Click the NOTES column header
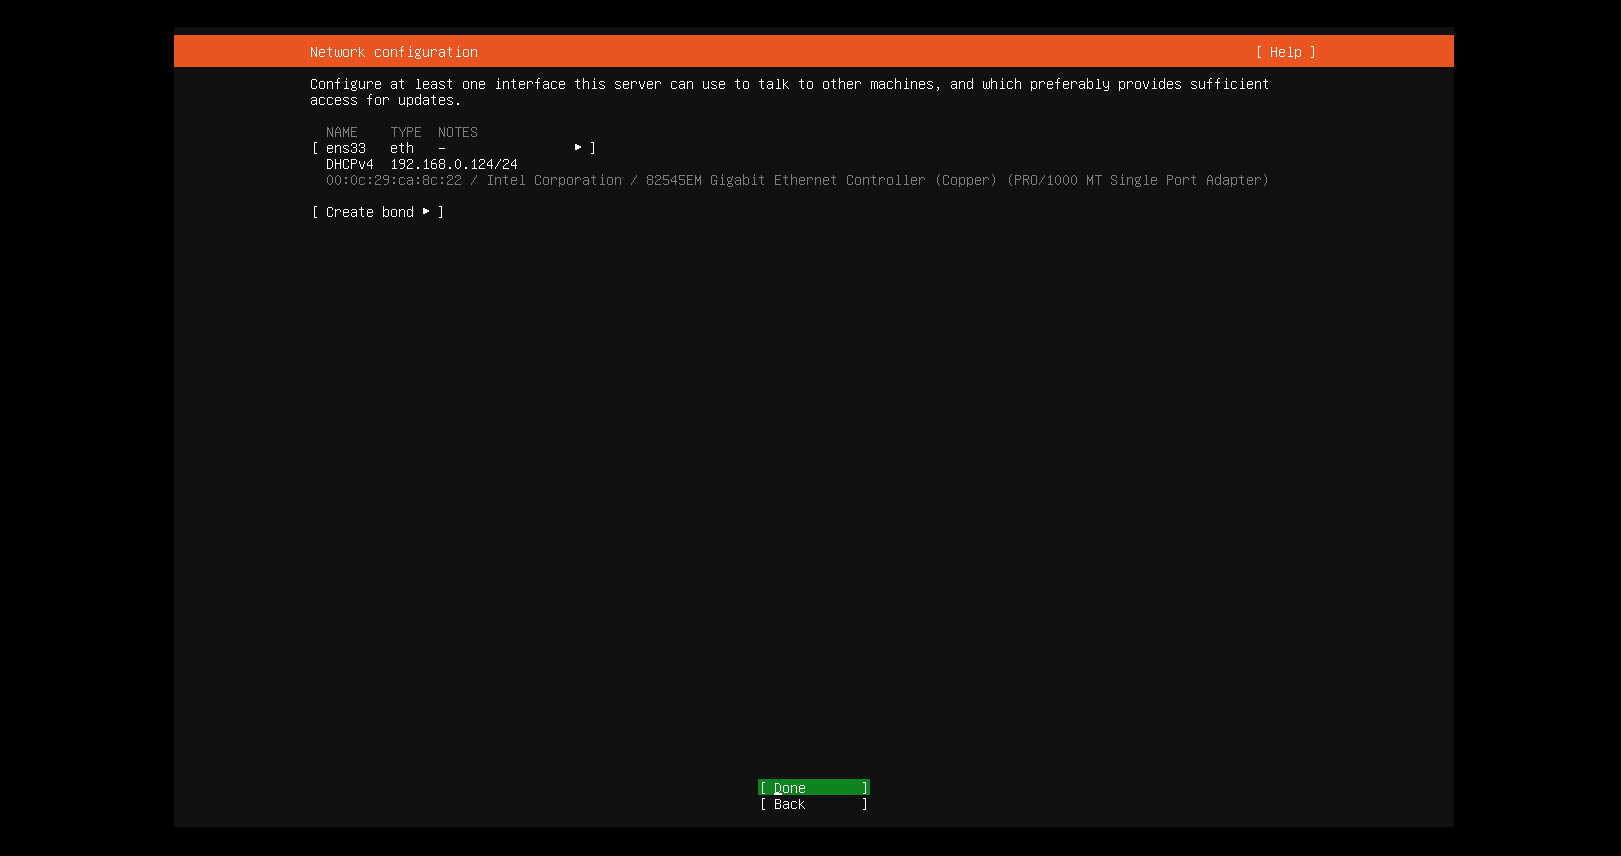 coord(457,132)
